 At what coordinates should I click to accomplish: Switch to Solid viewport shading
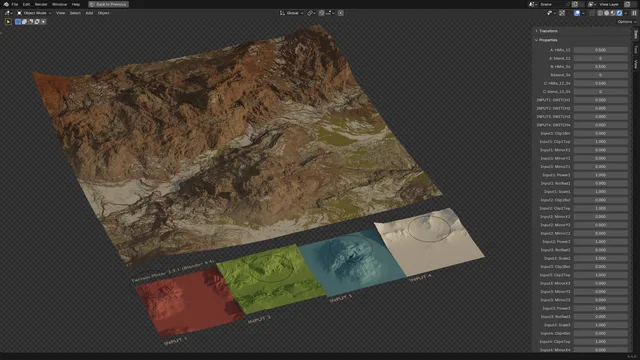point(607,13)
